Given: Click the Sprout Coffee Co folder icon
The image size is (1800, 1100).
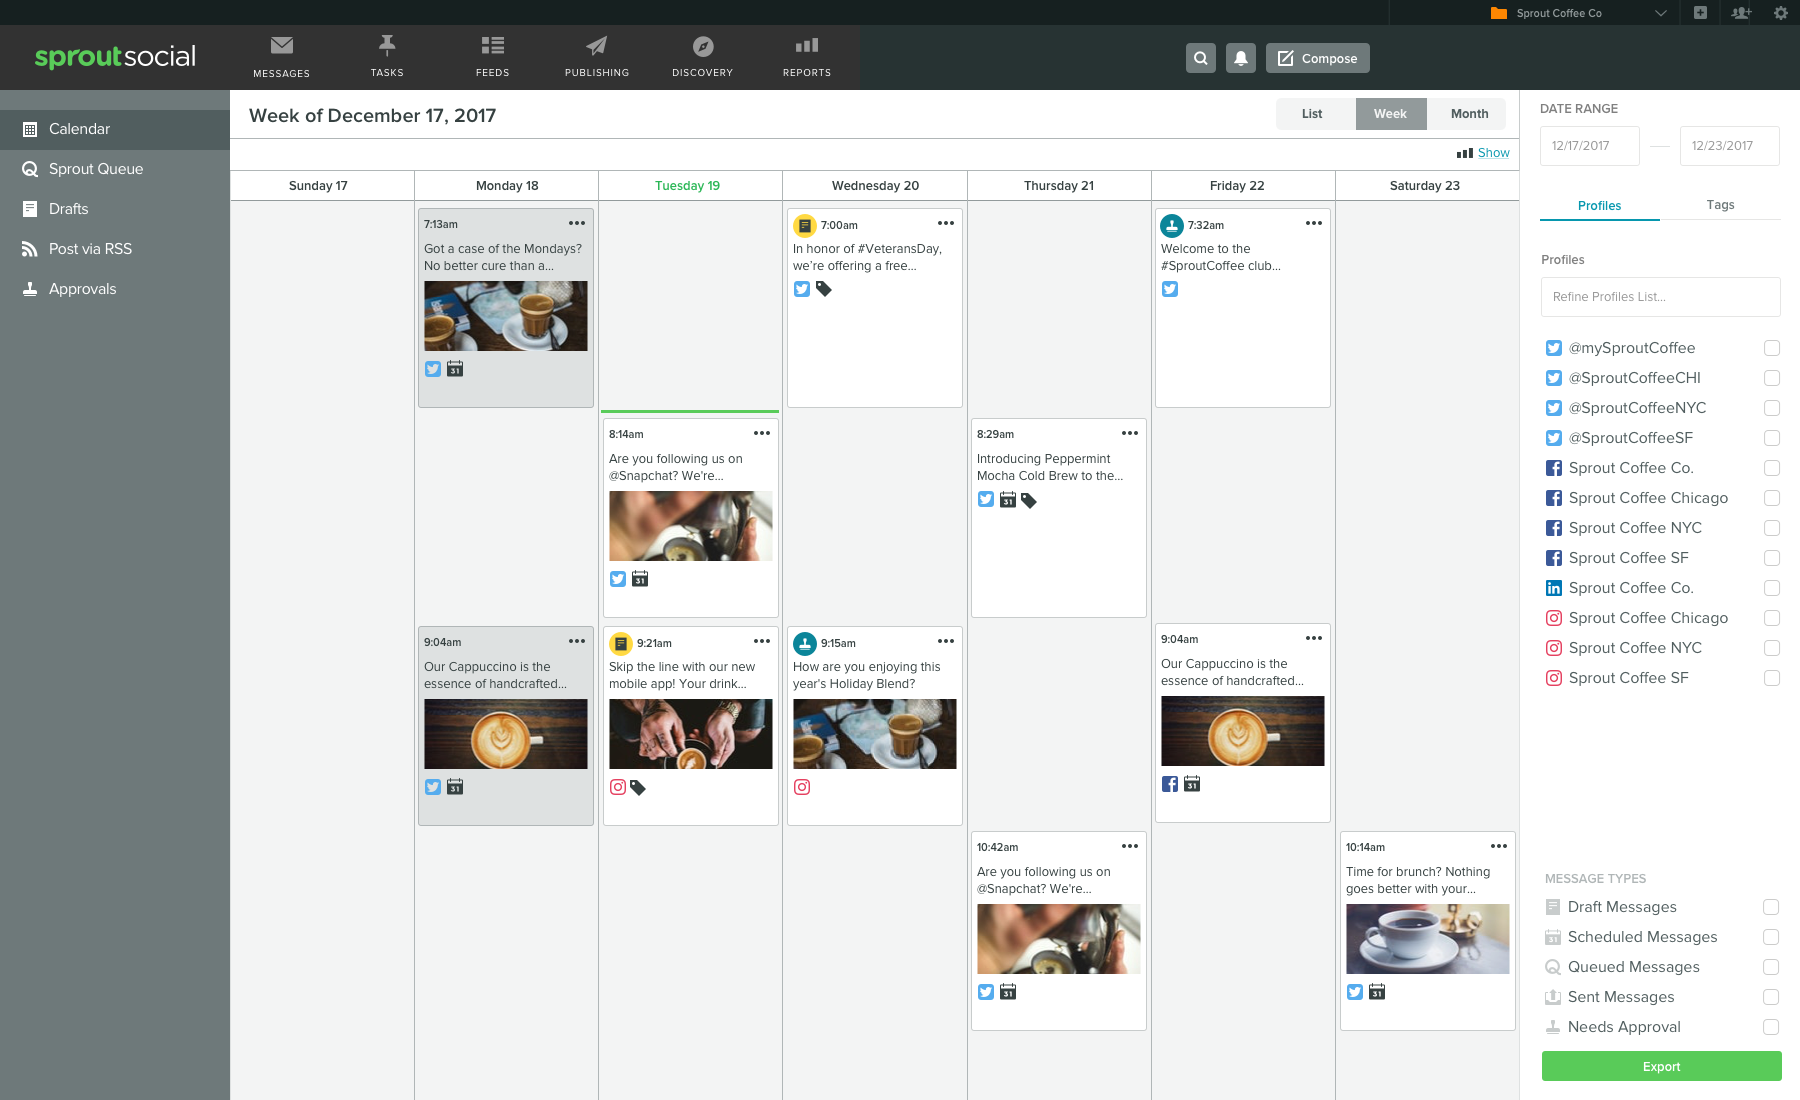Looking at the screenshot, I should coord(1498,13).
